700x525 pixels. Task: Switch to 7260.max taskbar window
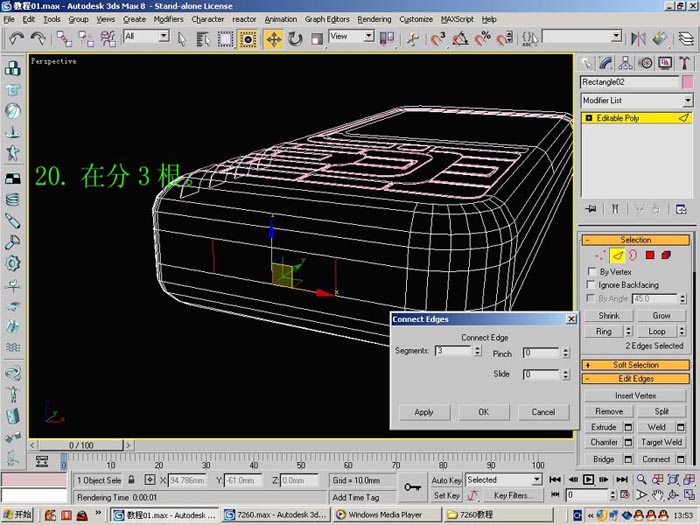[x=276, y=515]
